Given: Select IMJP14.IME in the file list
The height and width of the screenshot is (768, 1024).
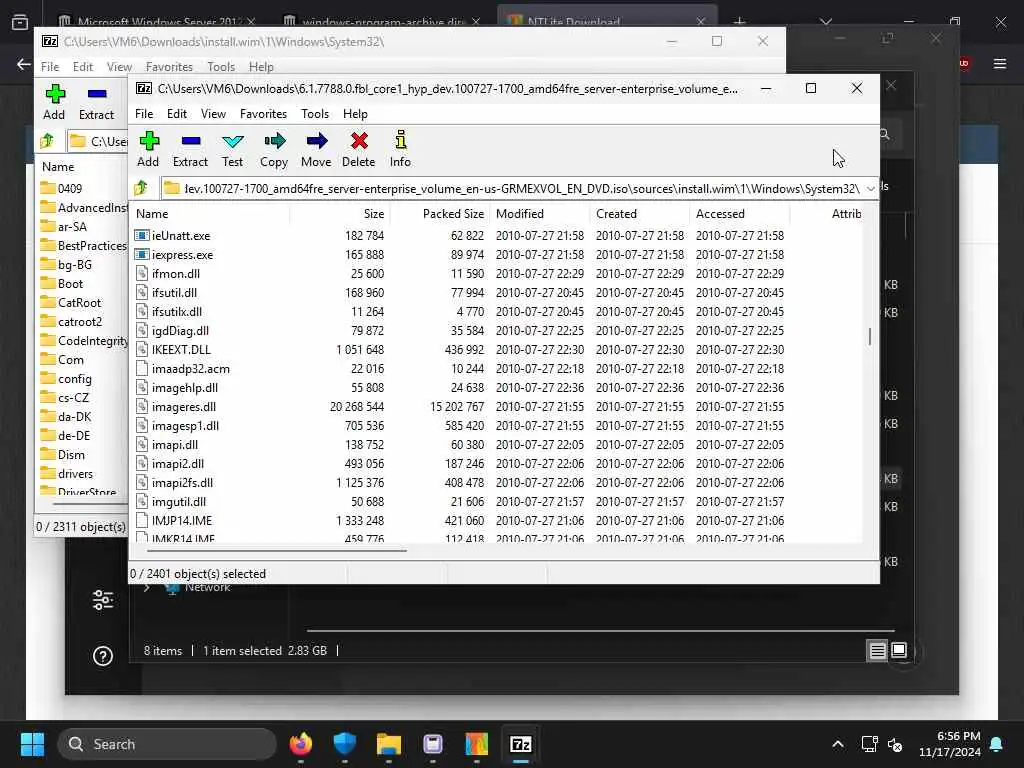Looking at the screenshot, I should [182, 520].
